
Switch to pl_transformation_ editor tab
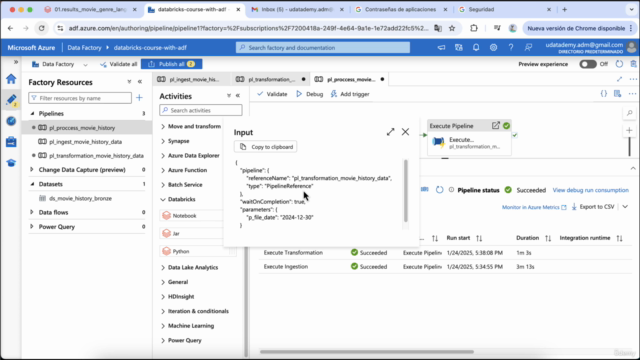(x=271, y=79)
